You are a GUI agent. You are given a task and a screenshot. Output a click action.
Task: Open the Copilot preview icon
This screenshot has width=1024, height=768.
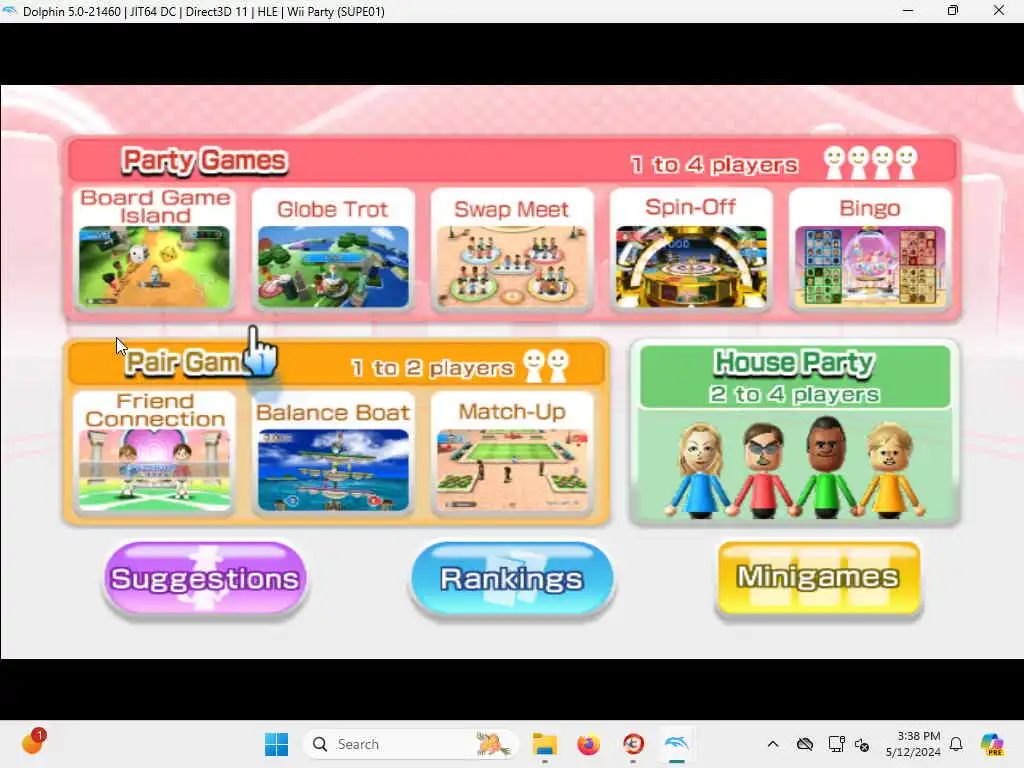tap(992, 744)
